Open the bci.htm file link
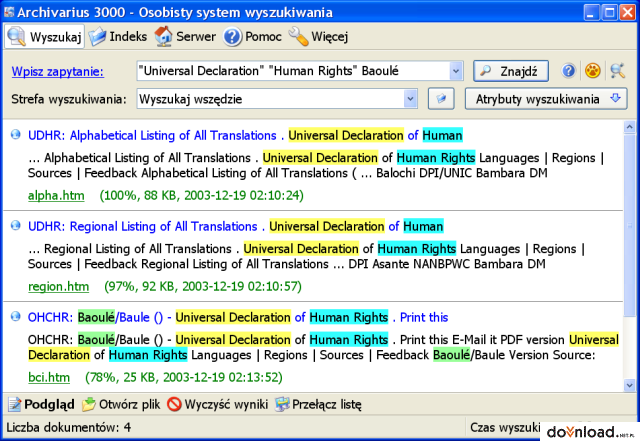640x441 pixels. 49,377
